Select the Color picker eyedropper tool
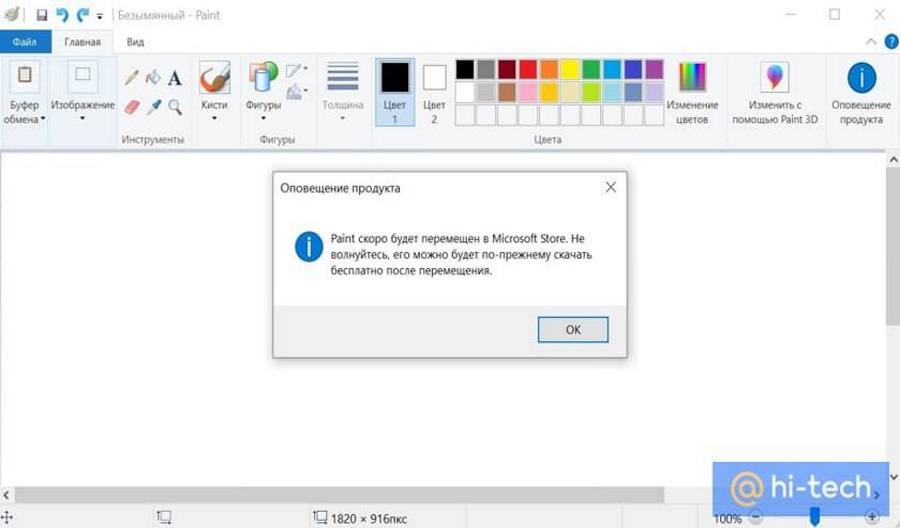This screenshot has width=900, height=528. (153, 107)
